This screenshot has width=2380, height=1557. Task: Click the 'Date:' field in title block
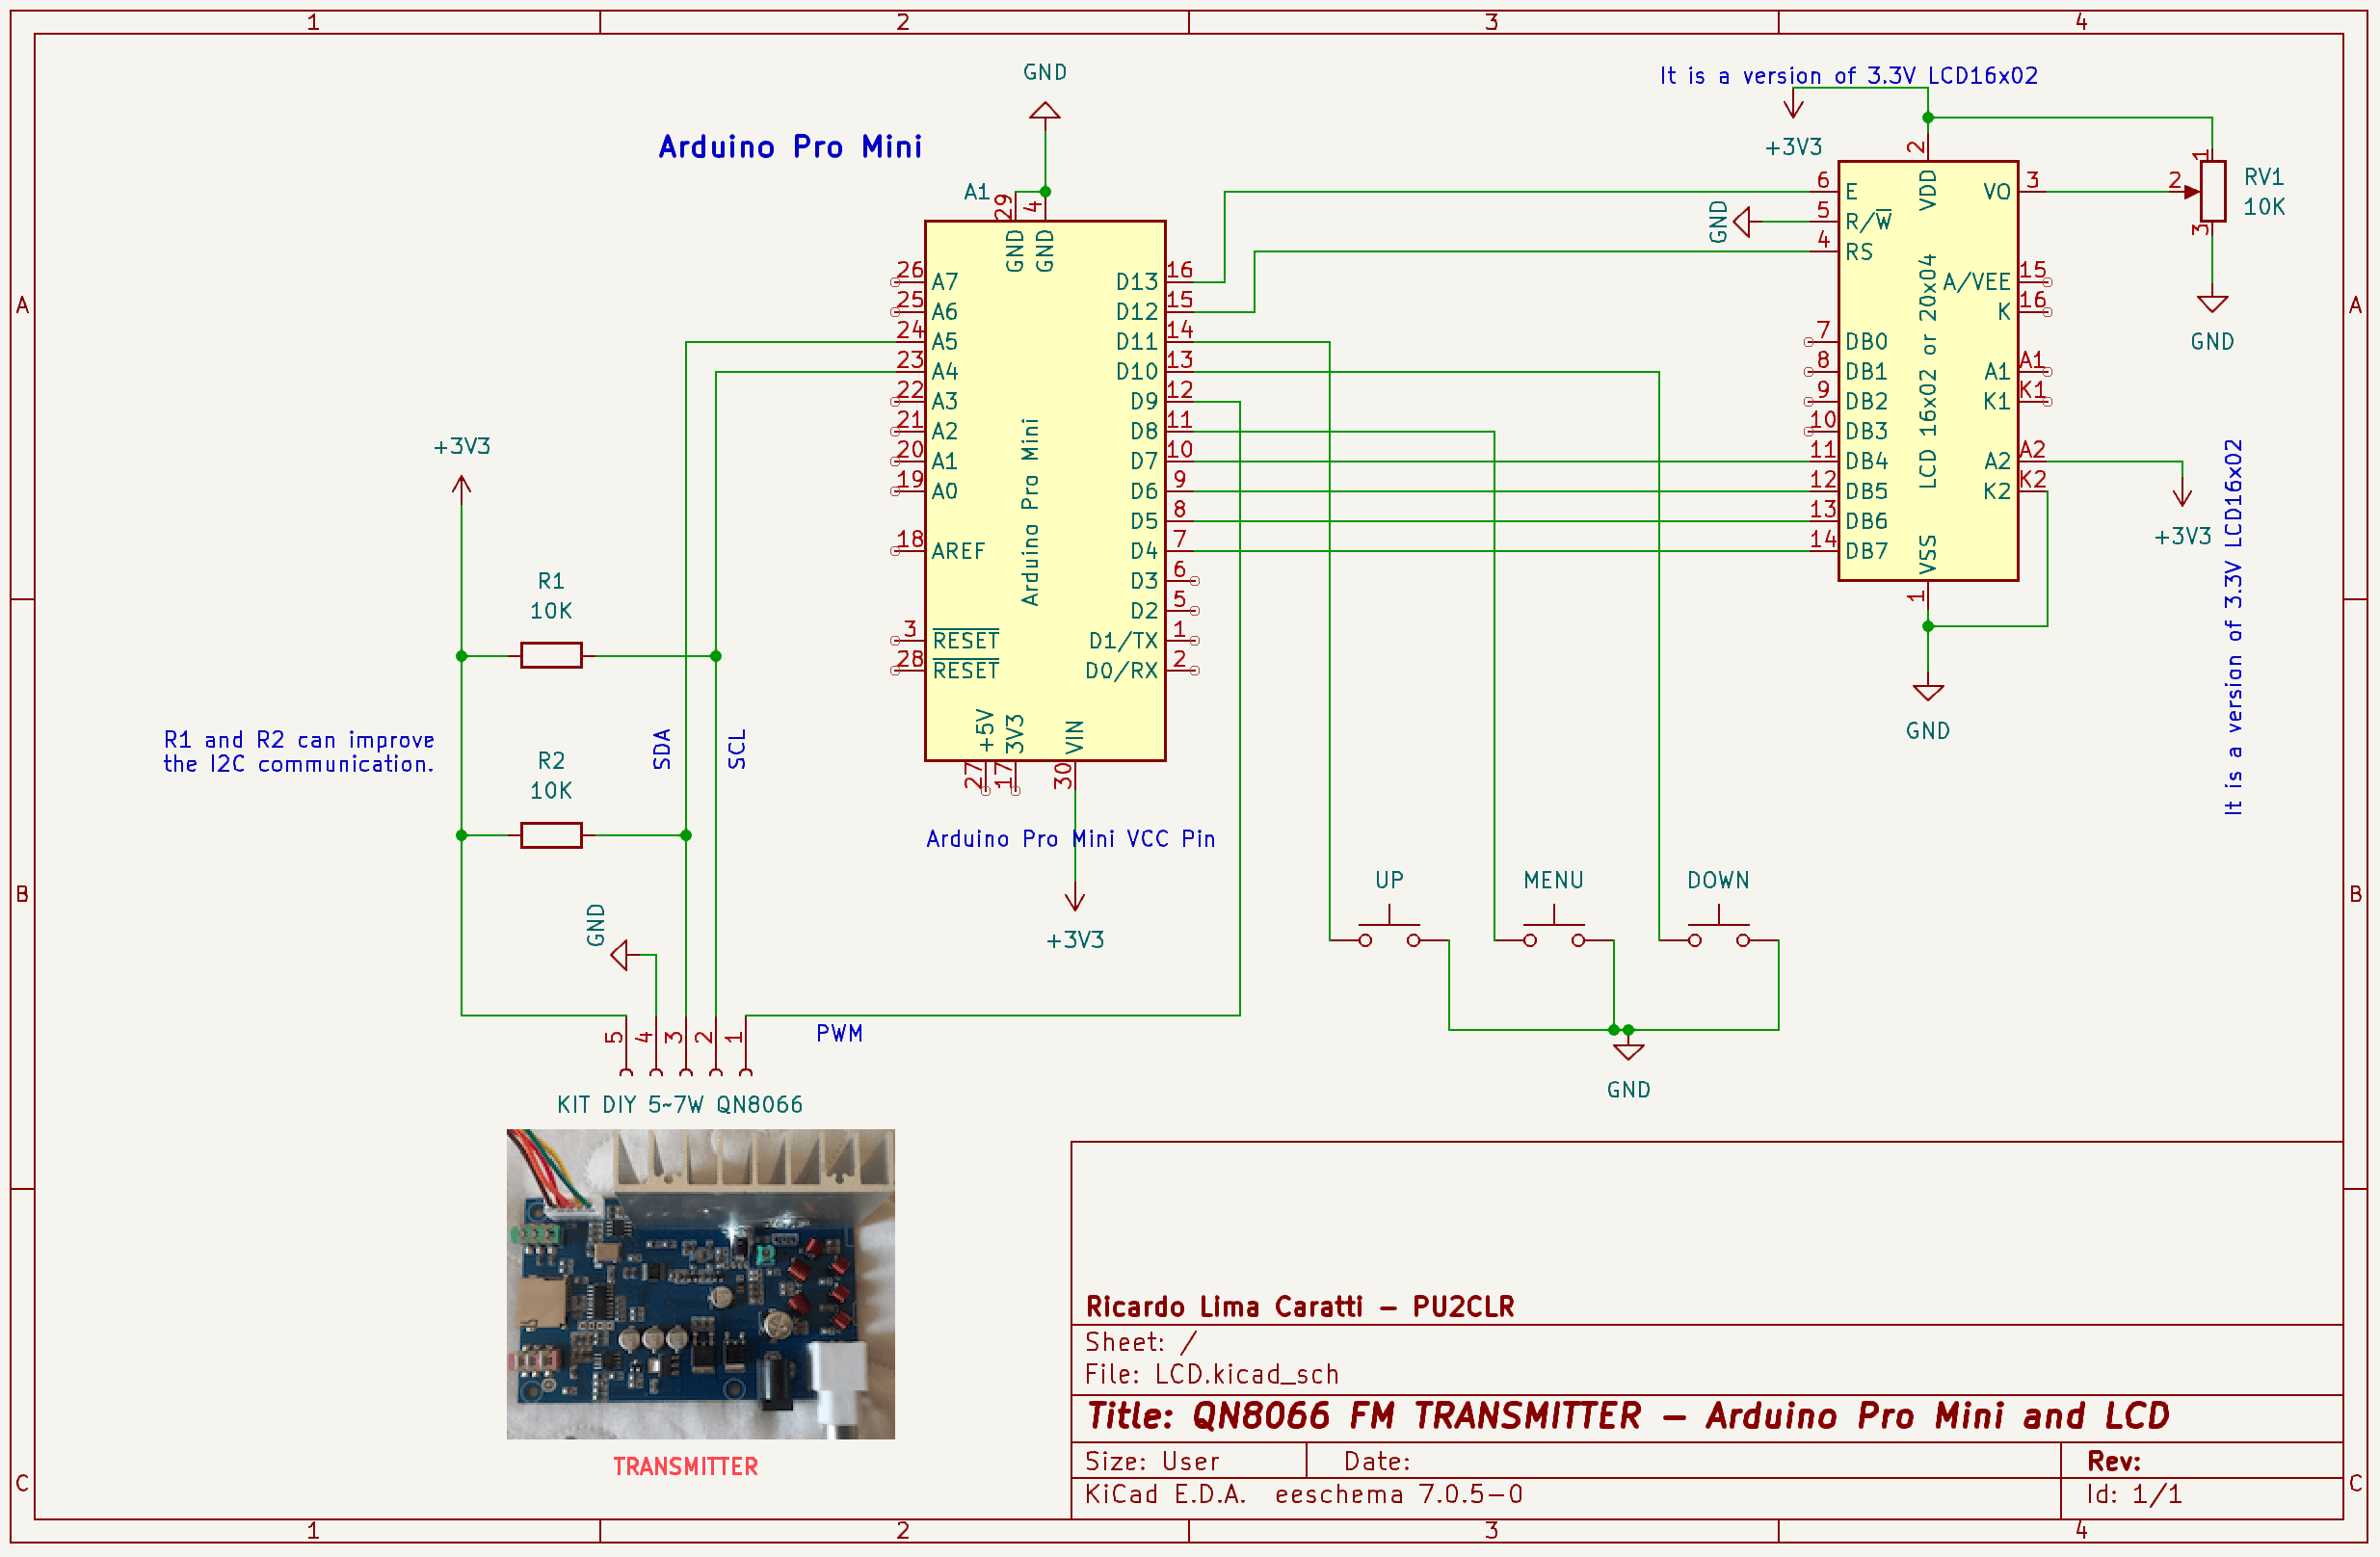tap(1377, 1461)
